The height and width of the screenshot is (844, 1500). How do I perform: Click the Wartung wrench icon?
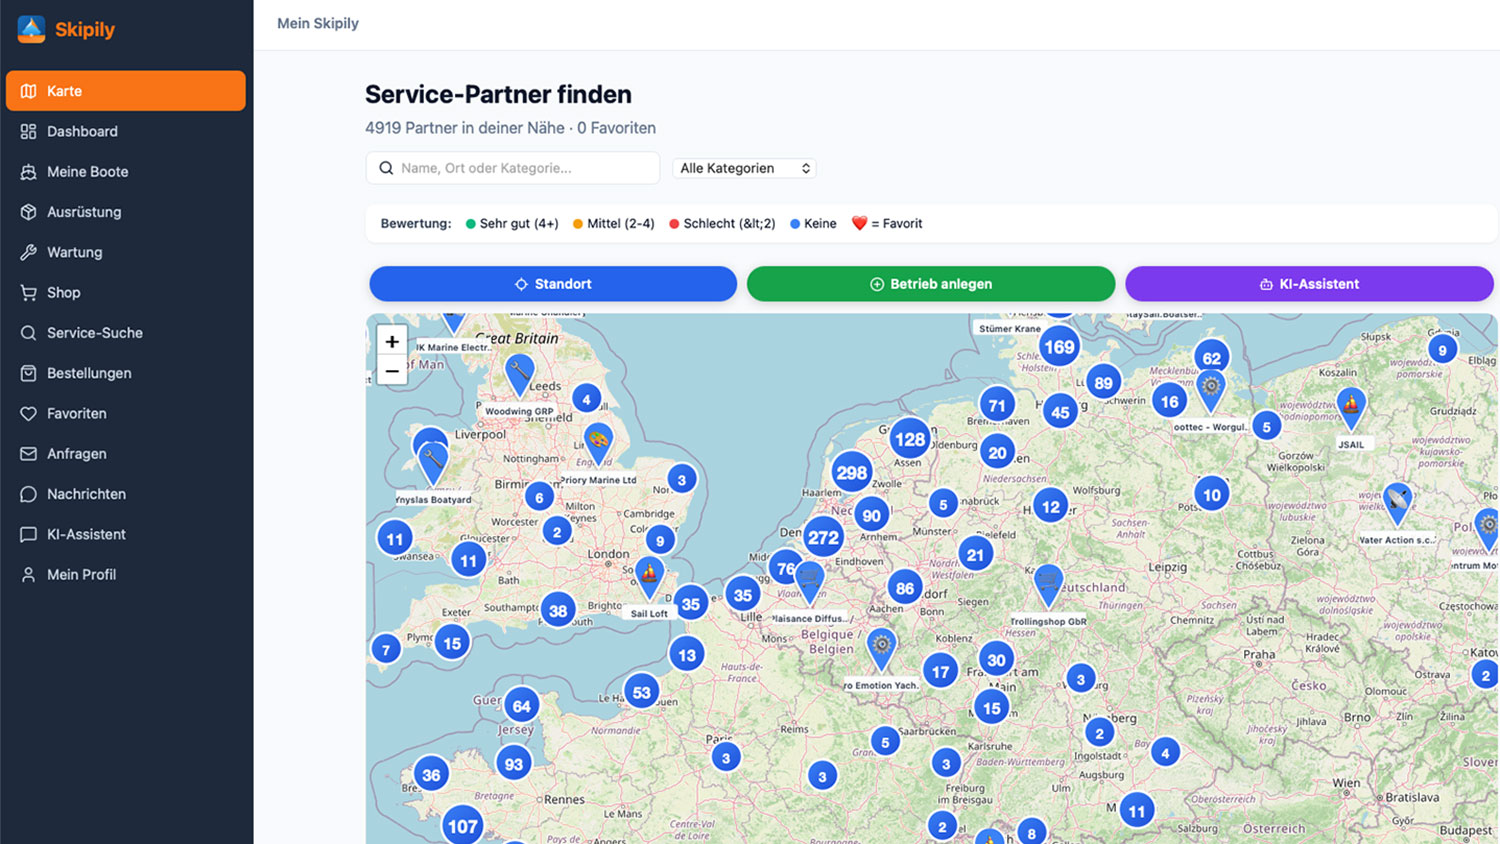(x=28, y=252)
